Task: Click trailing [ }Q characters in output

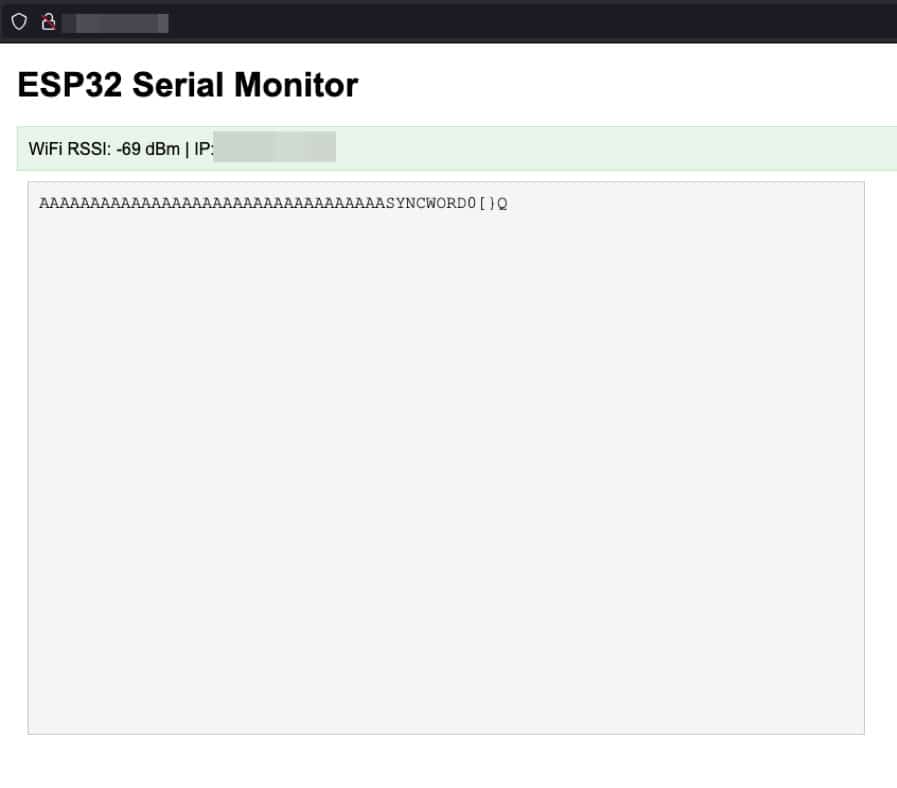Action: (x=493, y=203)
